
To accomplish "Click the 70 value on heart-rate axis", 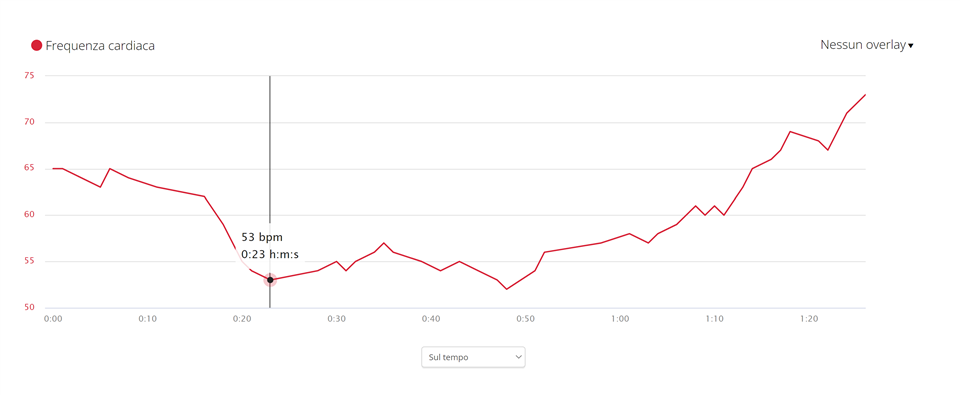I will pos(30,122).
